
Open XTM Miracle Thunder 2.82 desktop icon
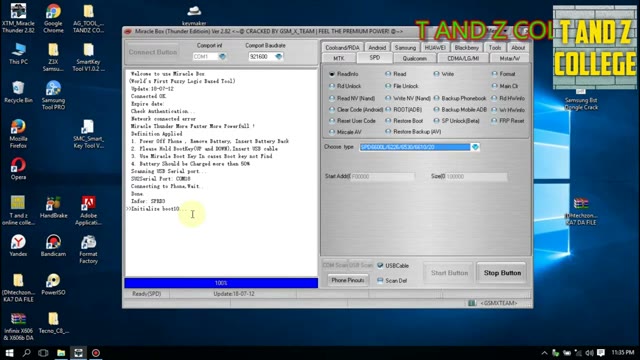click(18, 18)
